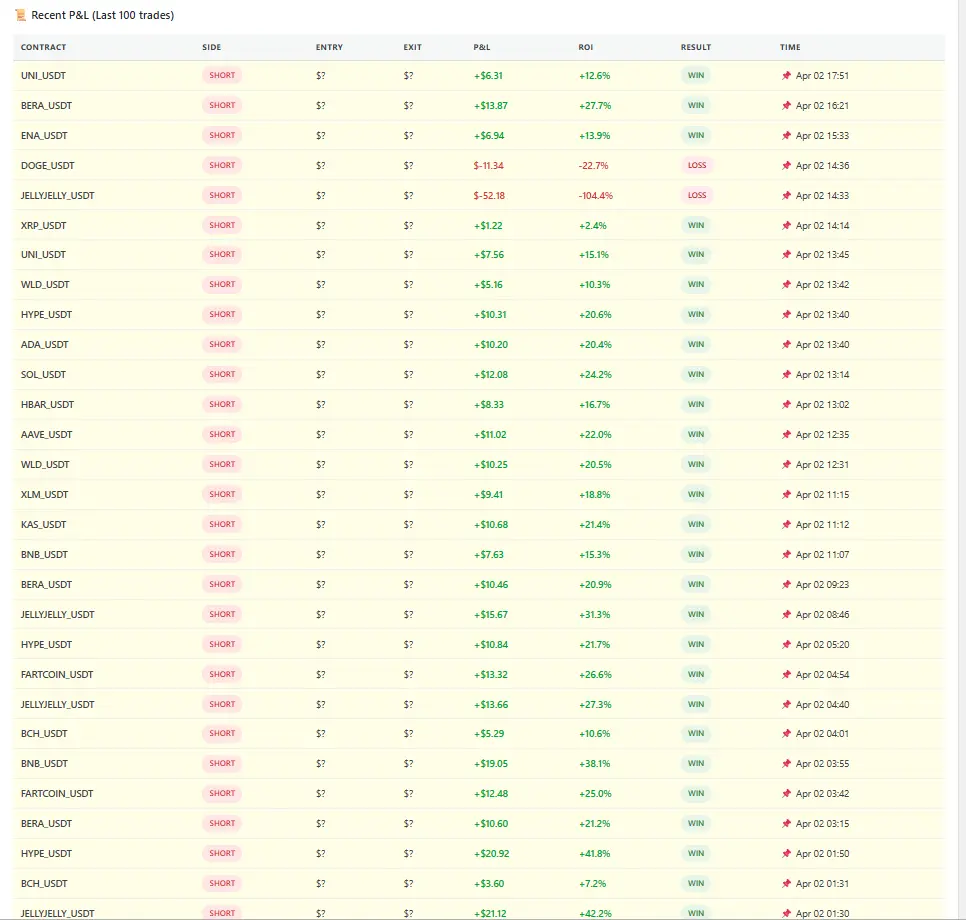The image size is (966, 920).
Task: Select the HBAR_USDT contract name
Action: coord(47,405)
